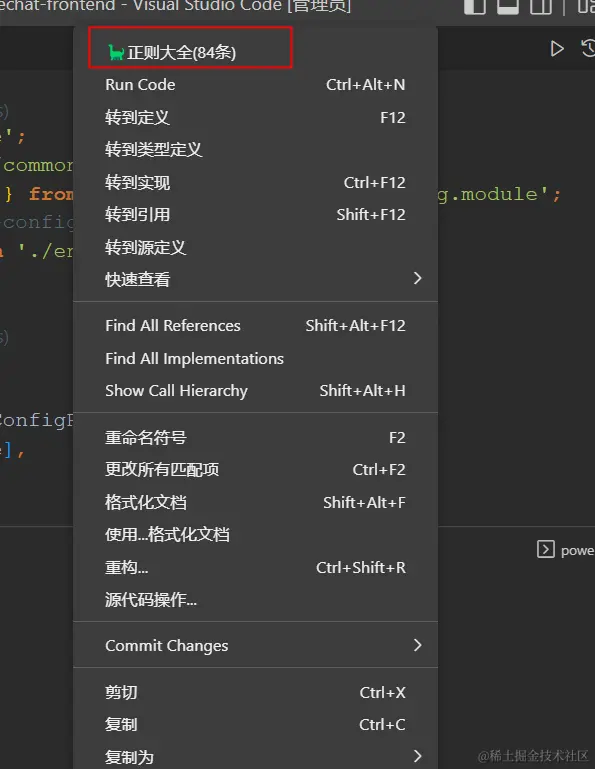Viewport: 595px width, 769px height.
Task: Toggle the primary sidebar layout icon
Action: pos(475,6)
